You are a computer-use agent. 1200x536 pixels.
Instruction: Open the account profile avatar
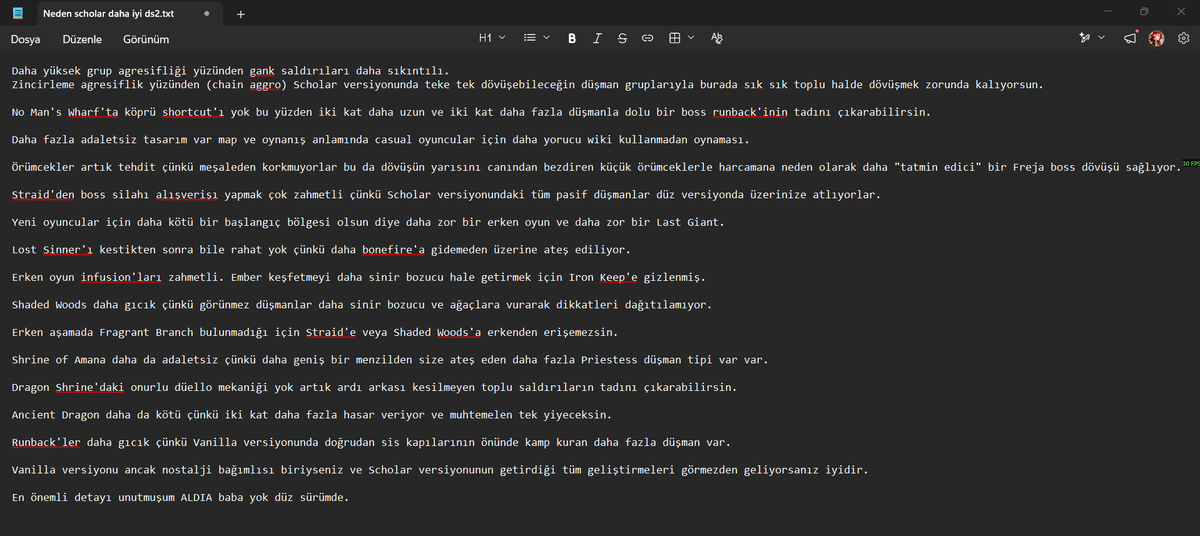tap(1157, 38)
